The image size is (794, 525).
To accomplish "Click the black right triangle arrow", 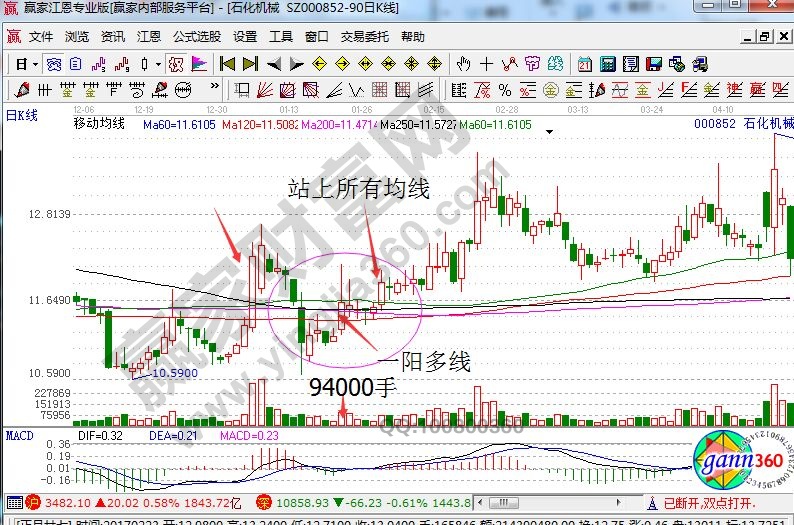I will click(x=297, y=64).
